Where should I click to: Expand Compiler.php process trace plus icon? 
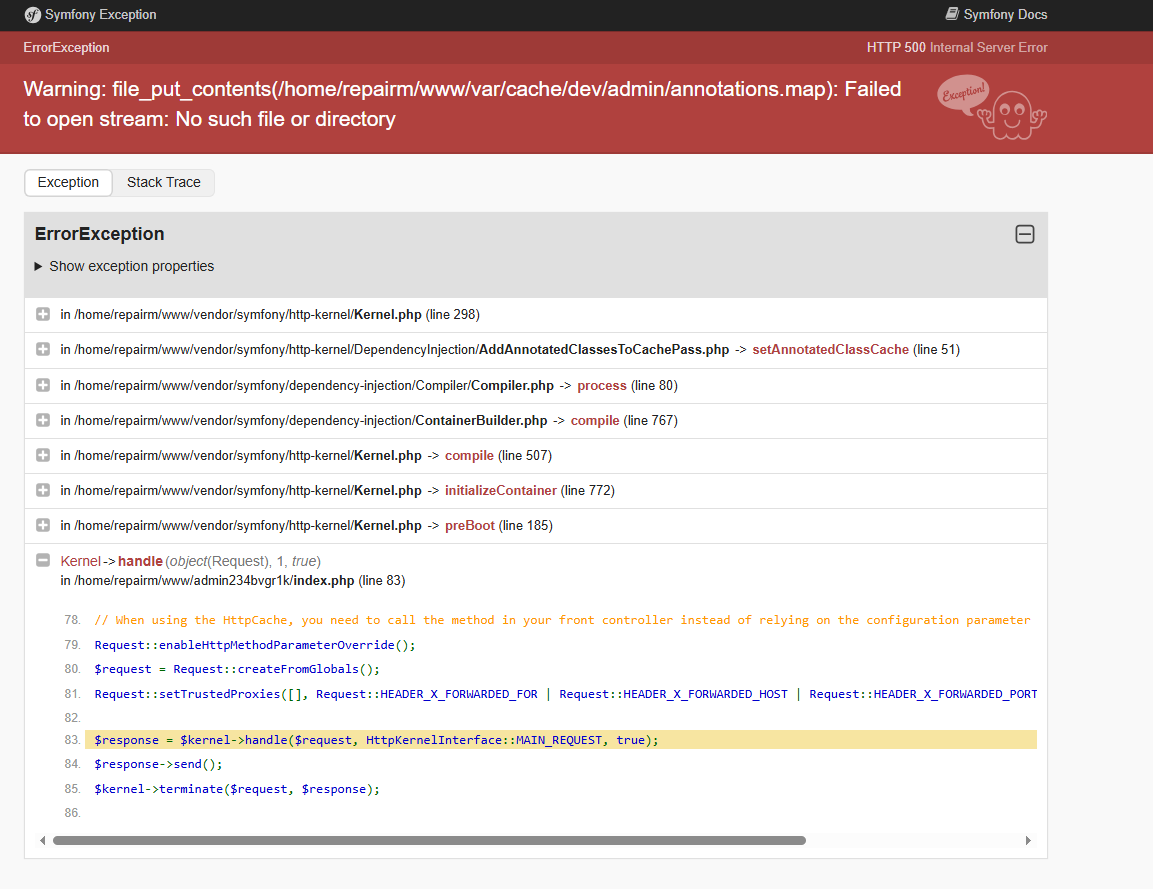coord(43,385)
